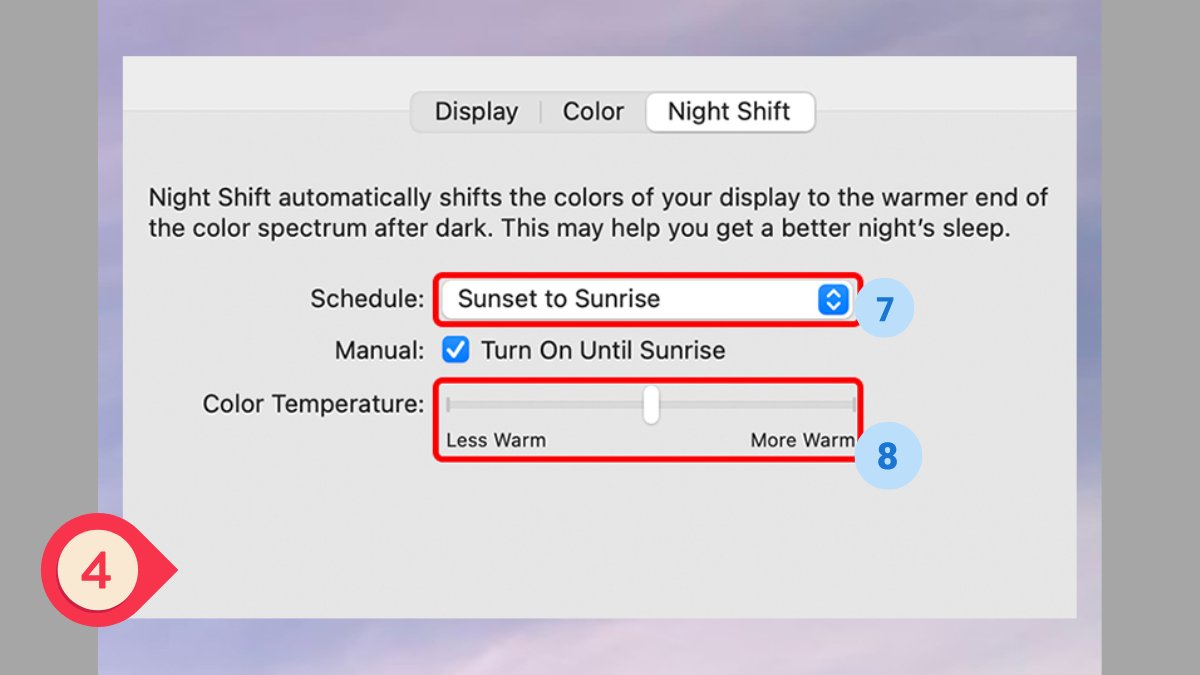Click the blue number 7 annotation badge
The height and width of the screenshot is (675, 1200).
click(x=884, y=308)
